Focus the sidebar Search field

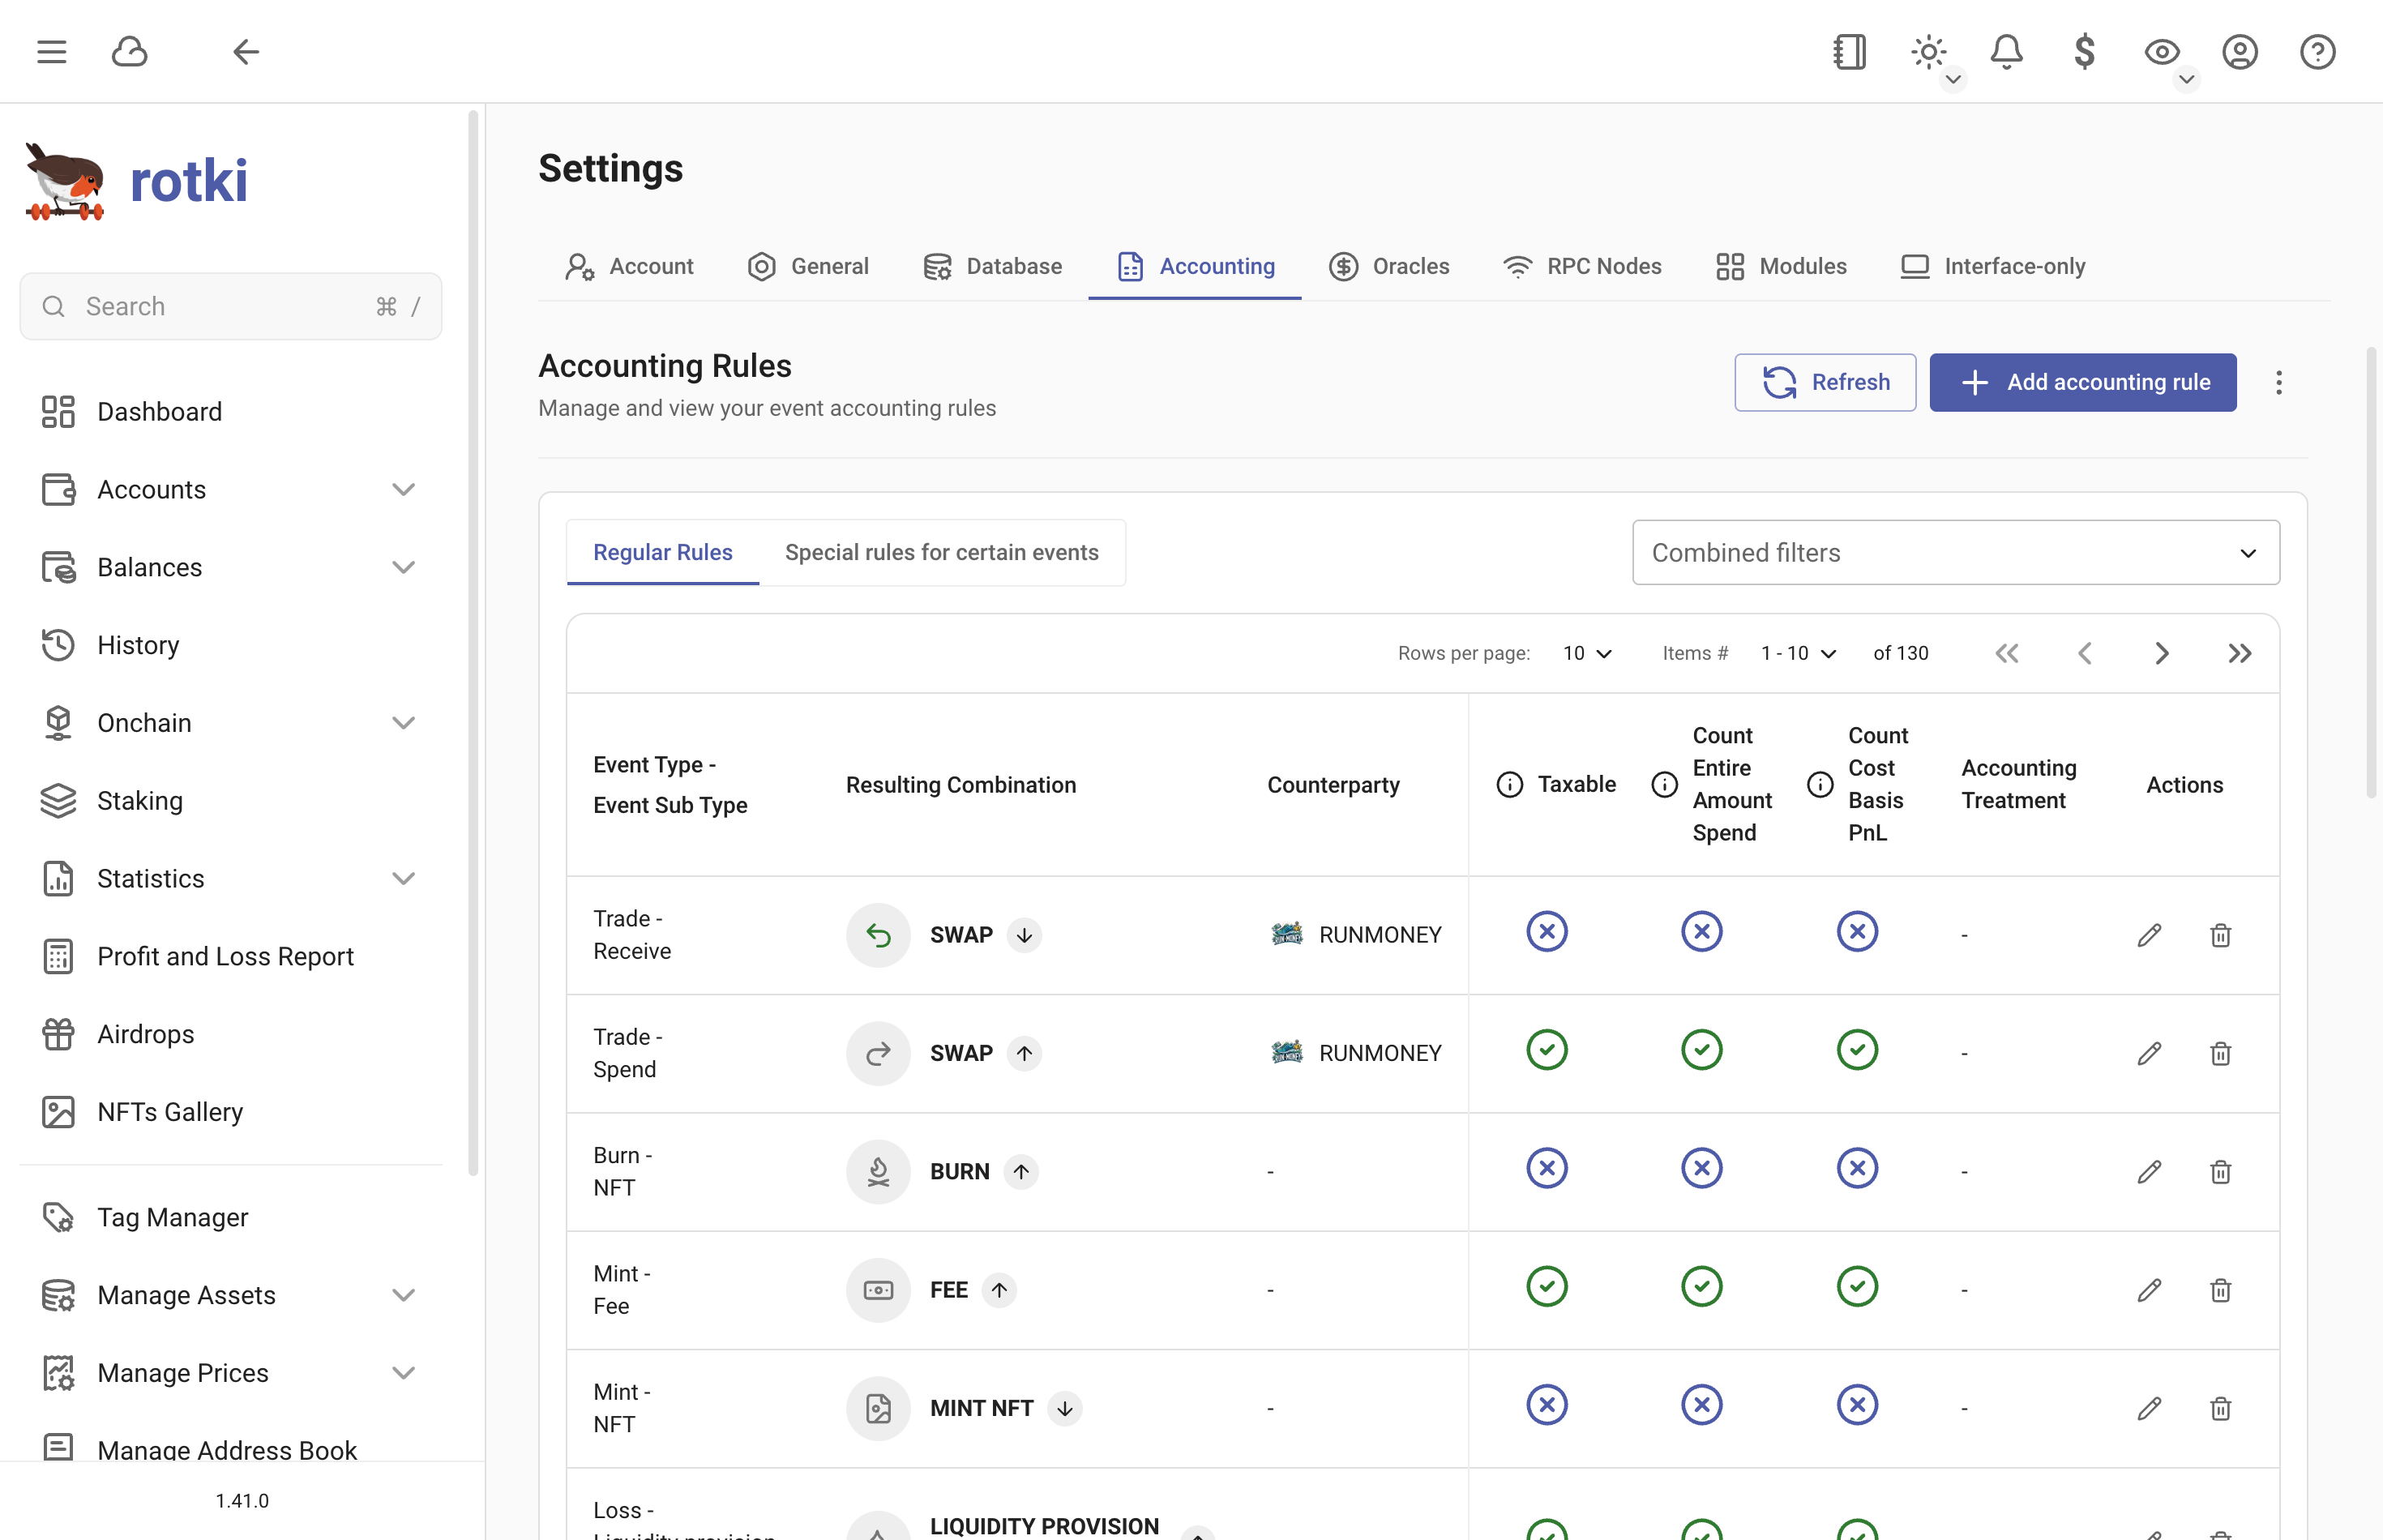point(231,306)
